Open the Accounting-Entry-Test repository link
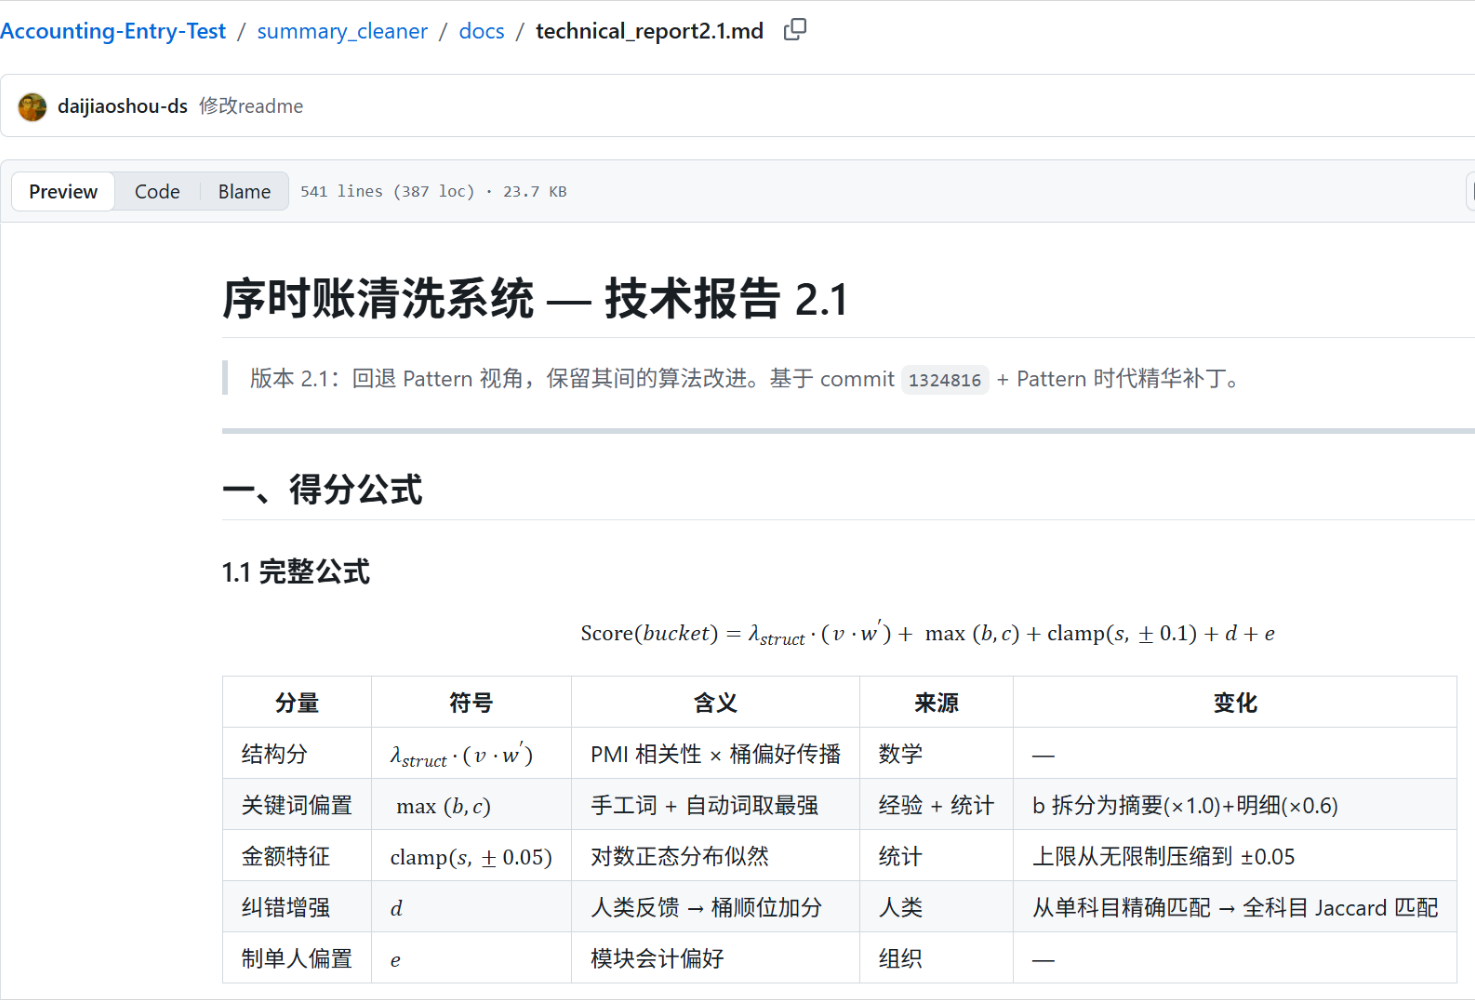The image size is (1475, 1000). (x=113, y=31)
